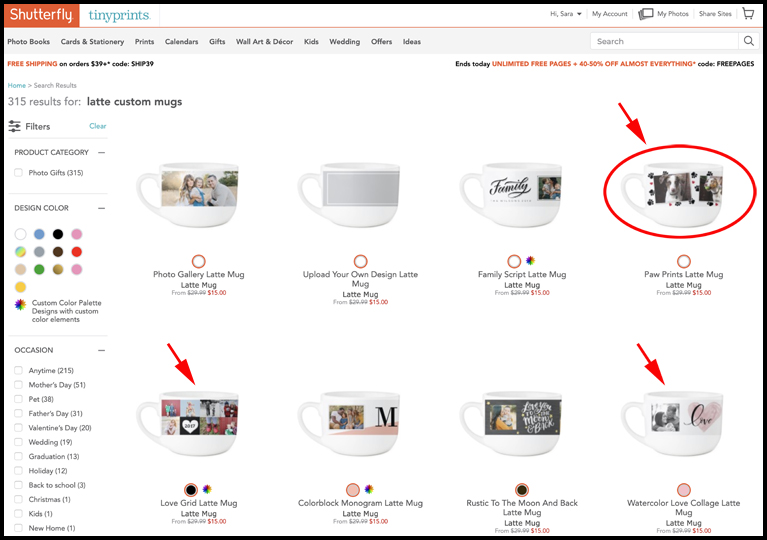767x540 pixels.
Task: Select the black design color filter swatch
Action: 58,234
